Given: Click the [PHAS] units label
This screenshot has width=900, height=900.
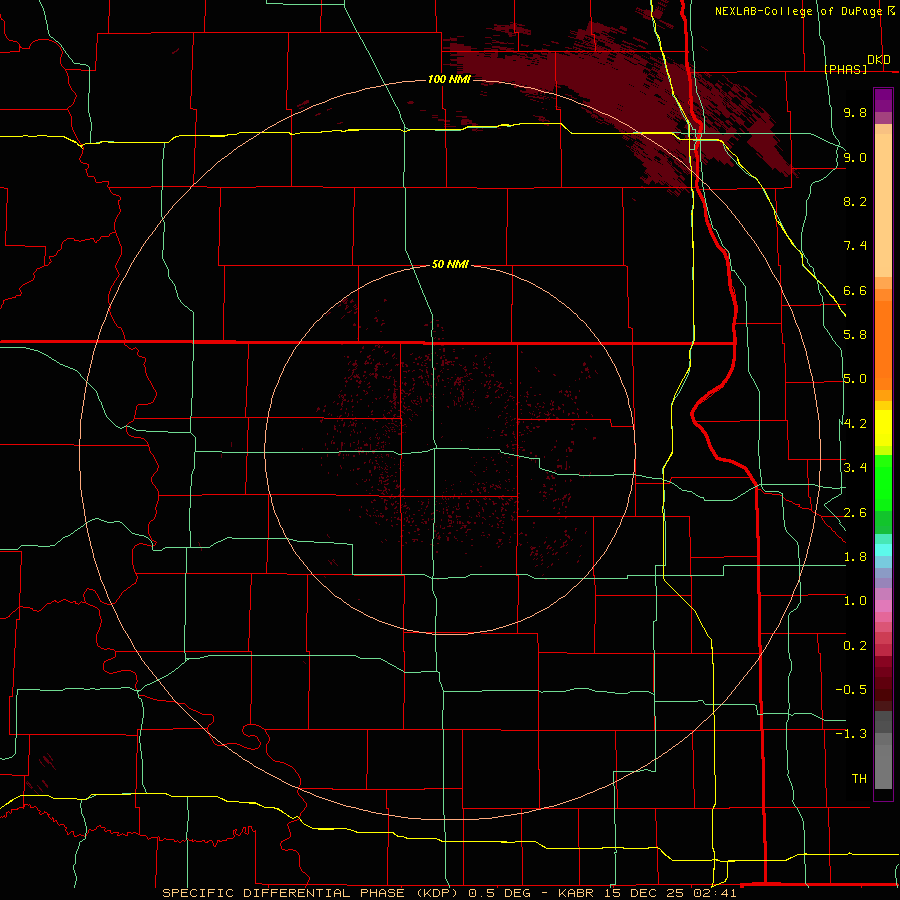Looking at the screenshot, I should (846, 69).
